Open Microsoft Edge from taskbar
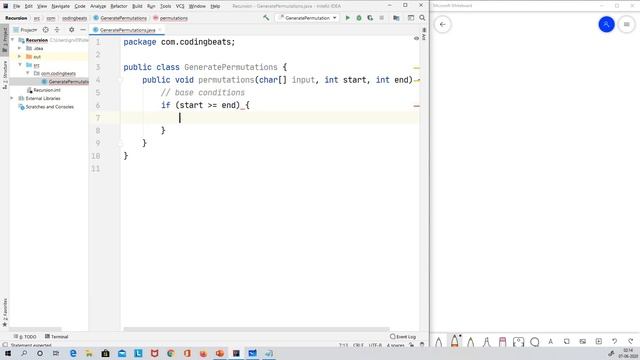Viewport: 640px width, 360px height. (73, 353)
